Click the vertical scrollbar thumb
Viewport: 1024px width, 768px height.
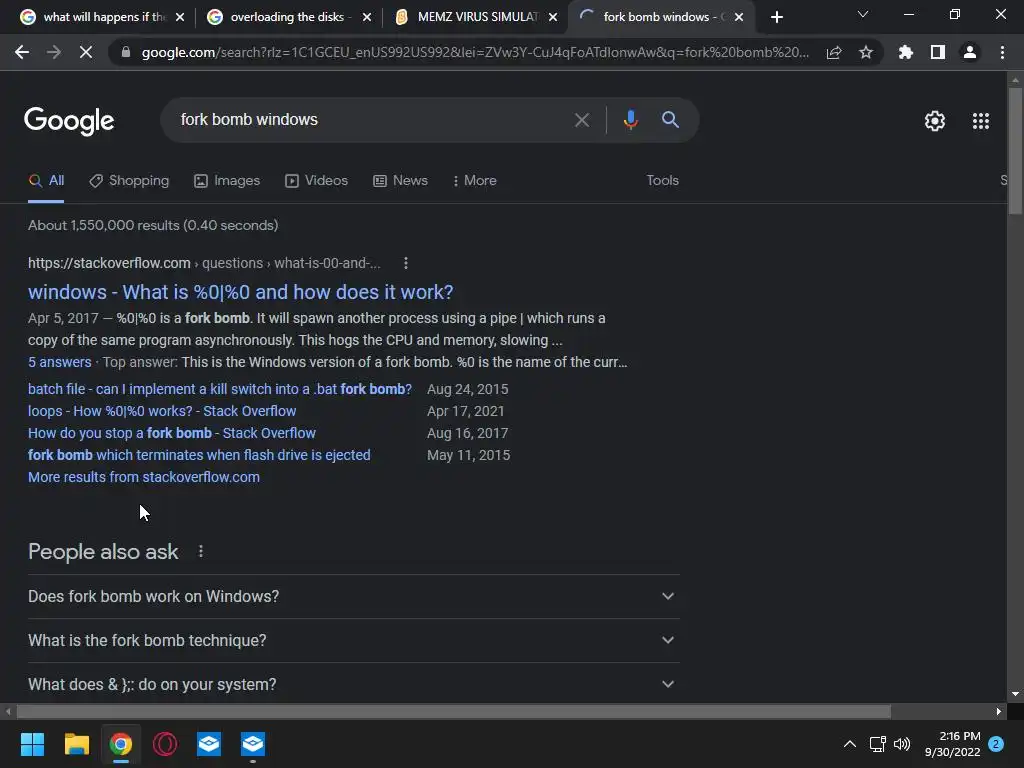coord(1015,150)
